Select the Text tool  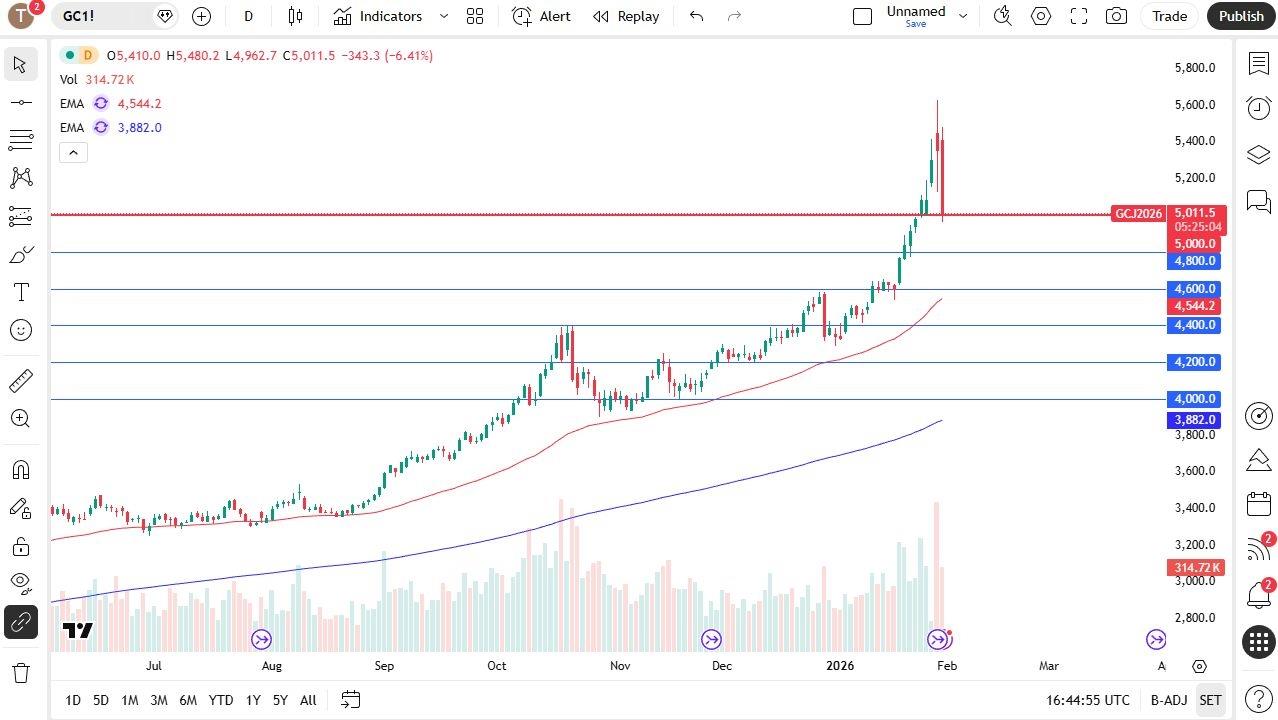coord(20,292)
